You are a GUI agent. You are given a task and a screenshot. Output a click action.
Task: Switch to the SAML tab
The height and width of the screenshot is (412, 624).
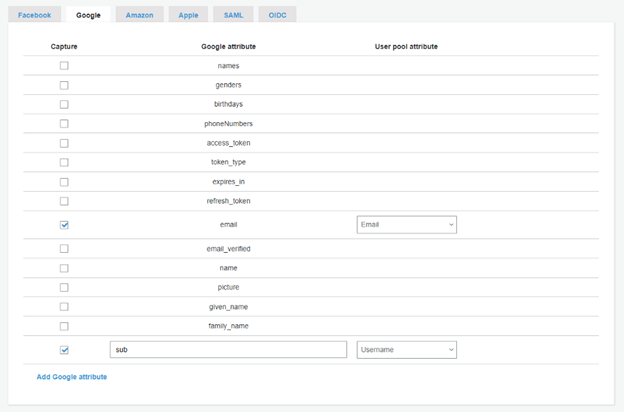coord(234,15)
